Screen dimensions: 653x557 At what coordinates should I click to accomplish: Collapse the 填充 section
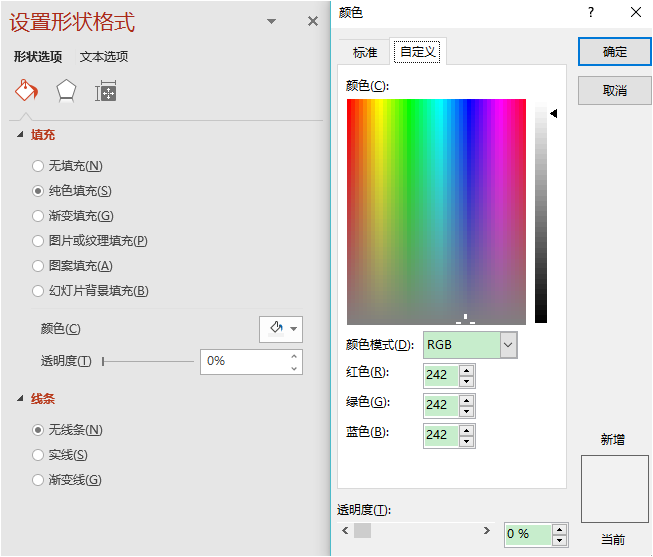21,135
